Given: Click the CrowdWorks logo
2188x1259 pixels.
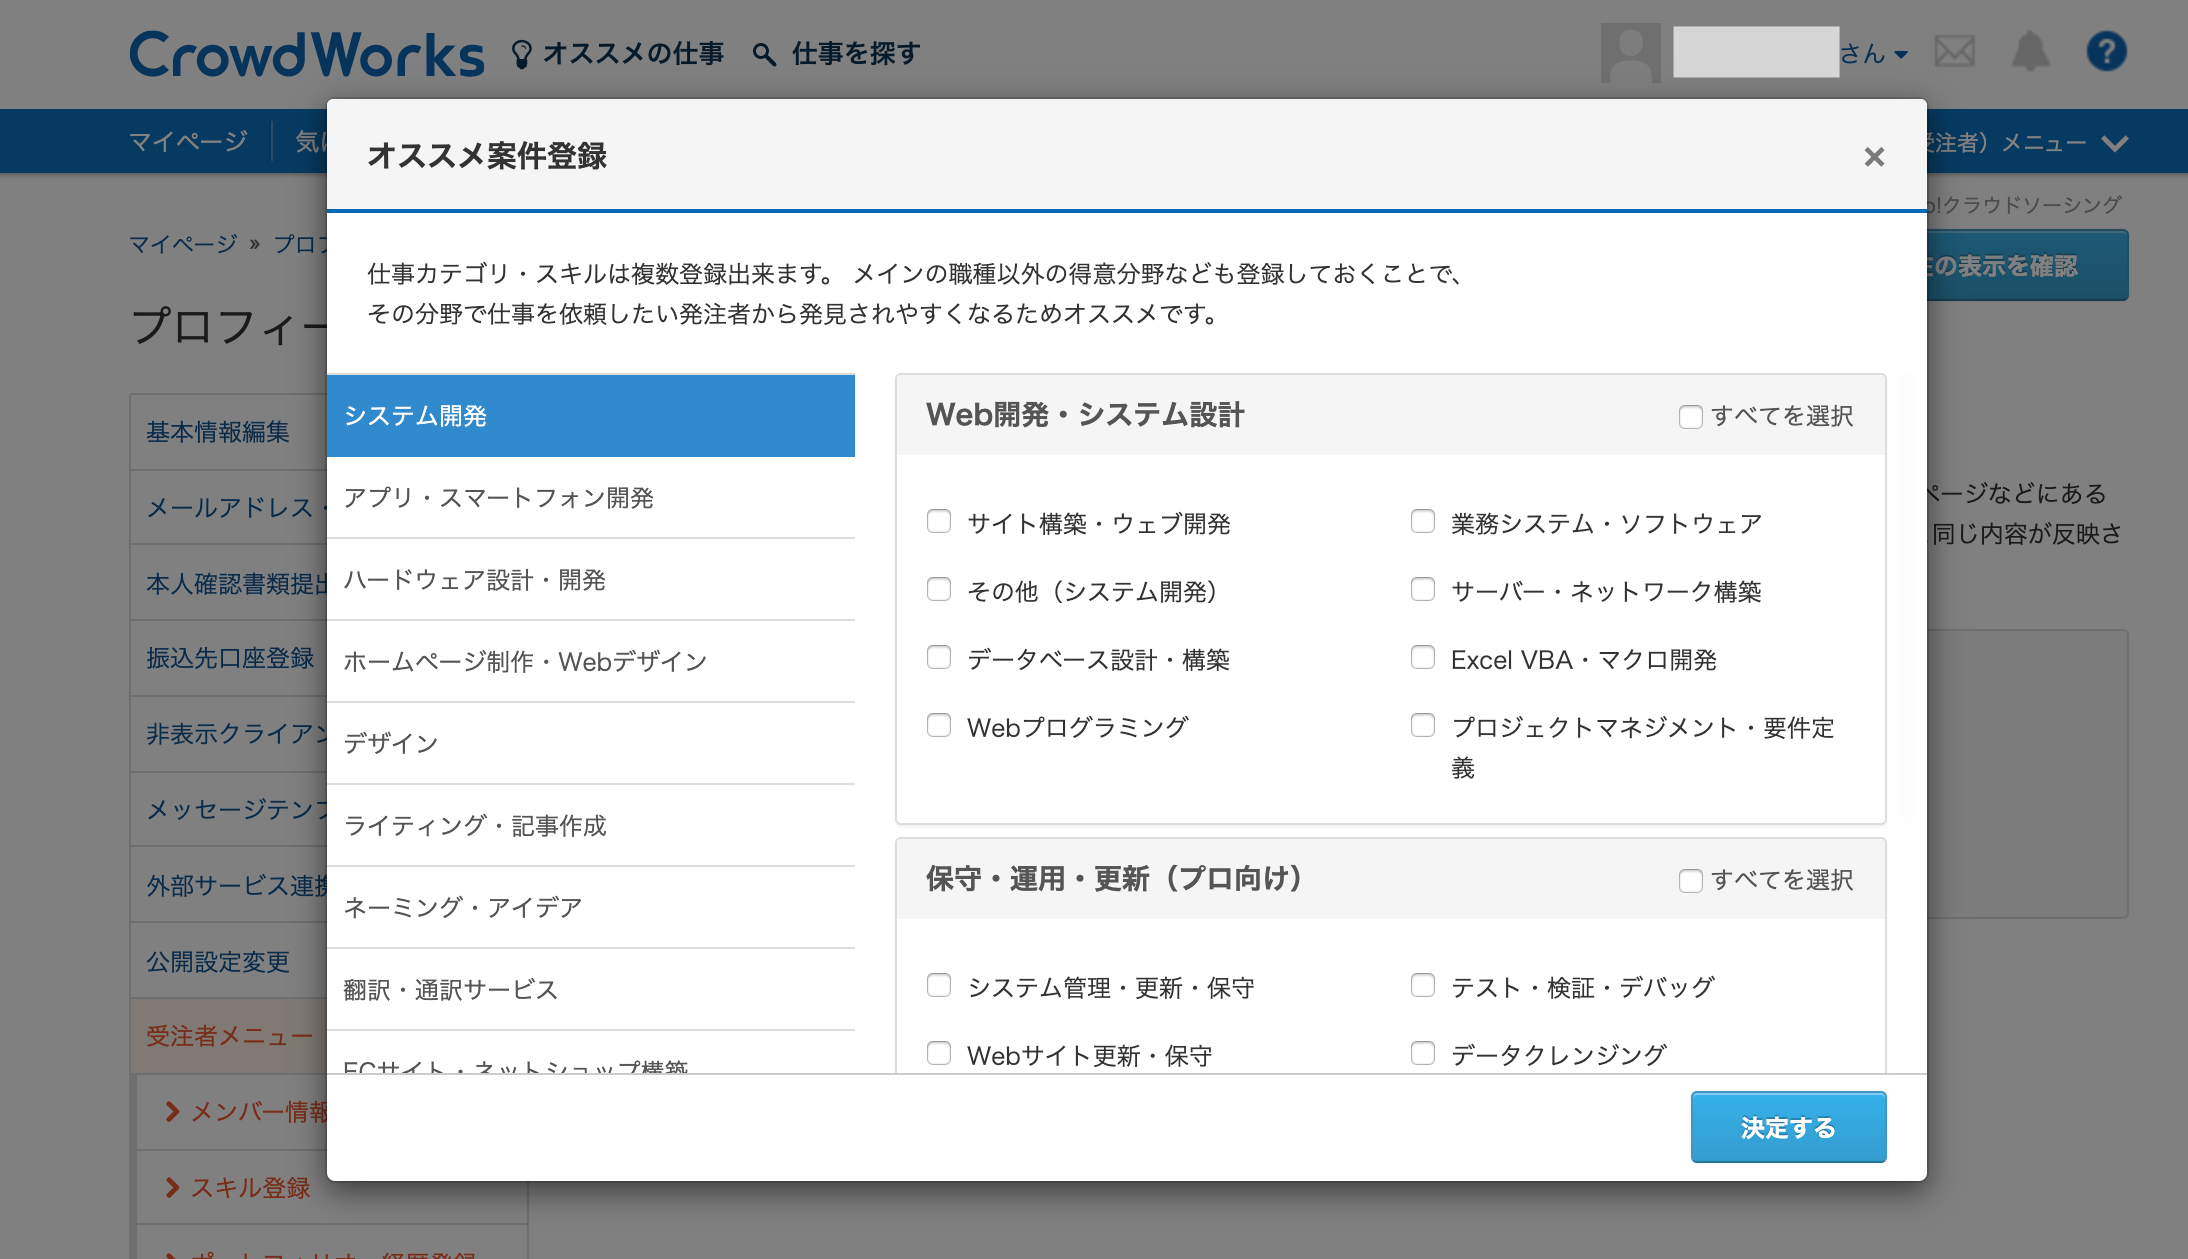Looking at the screenshot, I should 306,54.
